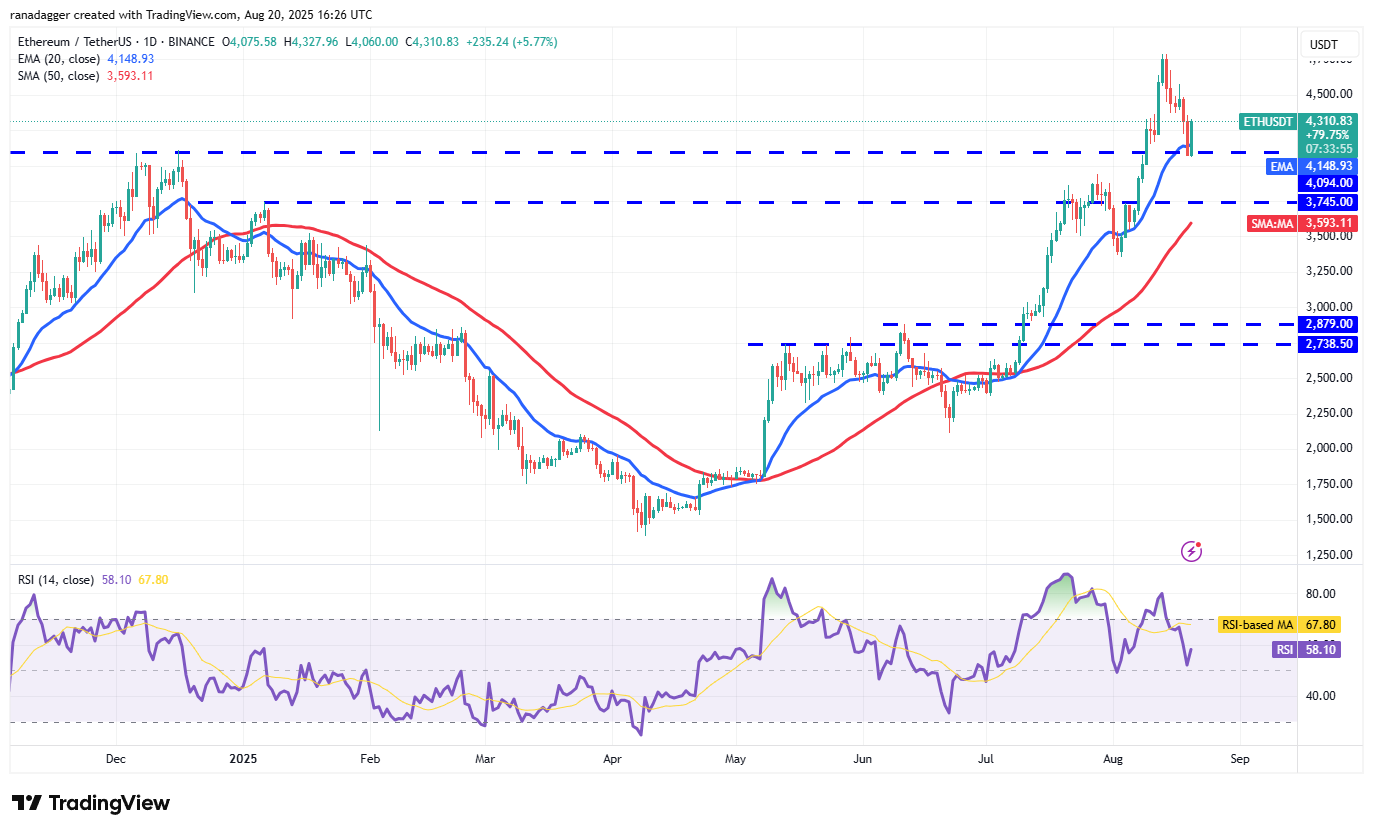Open the SMA (50, close) legend

click(60, 76)
